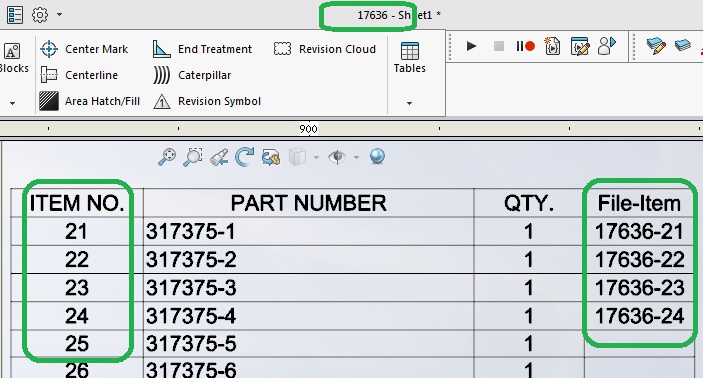Click part number 317375-4 cell
The width and height of the screenshot is (703, 378).
(x=308, y=316)
